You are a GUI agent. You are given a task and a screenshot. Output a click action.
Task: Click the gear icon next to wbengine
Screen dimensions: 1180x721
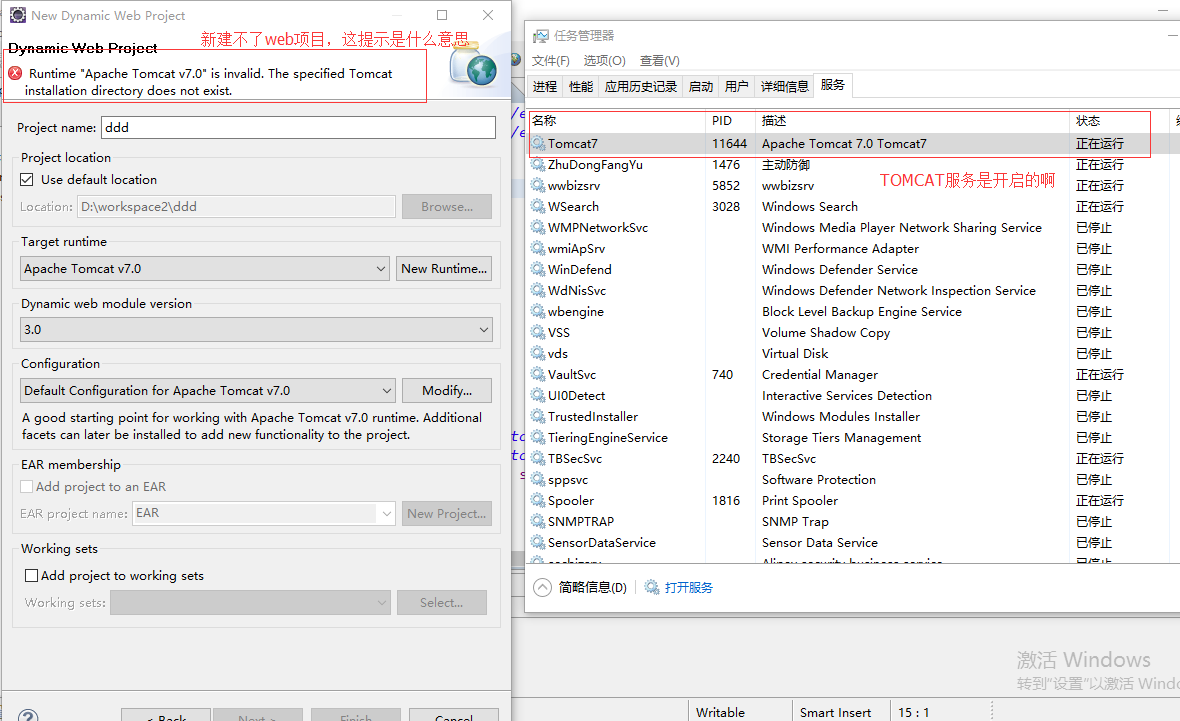coord(538,312)
